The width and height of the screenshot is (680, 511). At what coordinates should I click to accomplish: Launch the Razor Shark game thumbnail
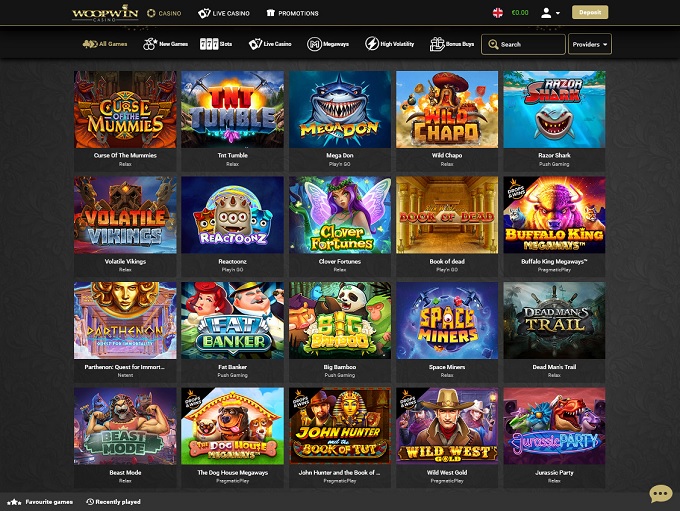click(554, 110)
